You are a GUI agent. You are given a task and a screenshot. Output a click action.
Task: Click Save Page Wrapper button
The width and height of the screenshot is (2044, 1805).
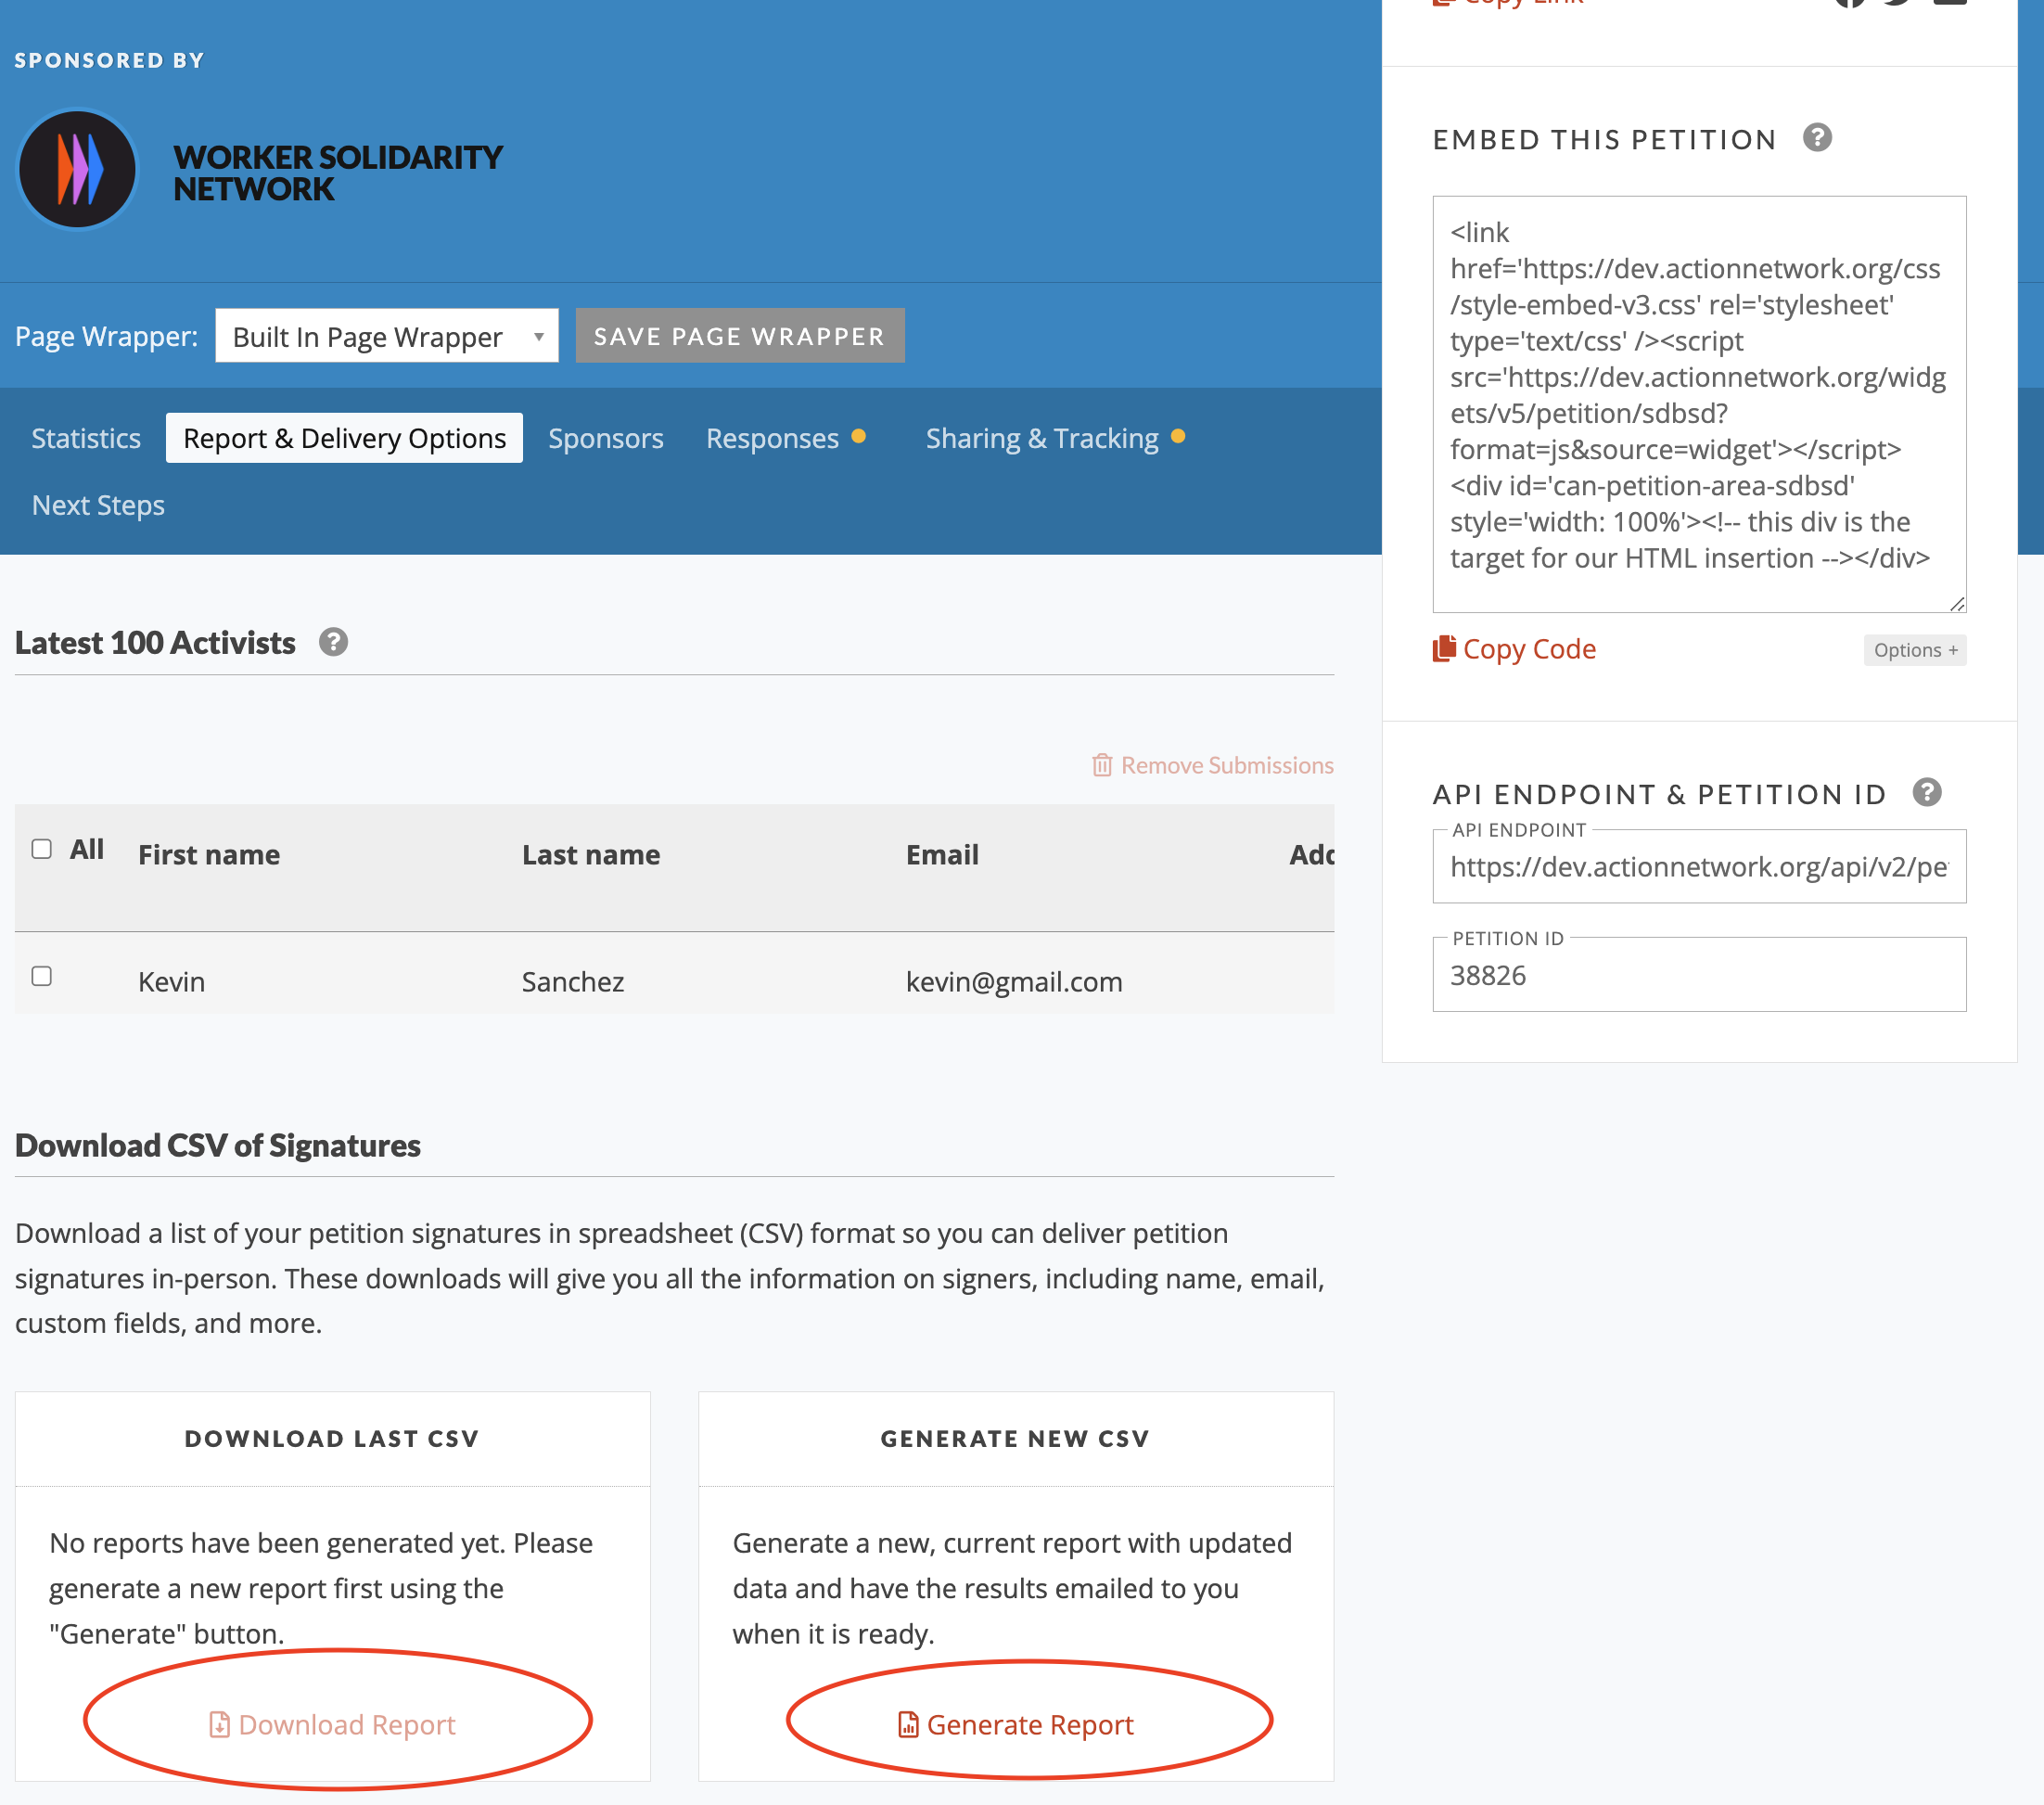point(740,336)
